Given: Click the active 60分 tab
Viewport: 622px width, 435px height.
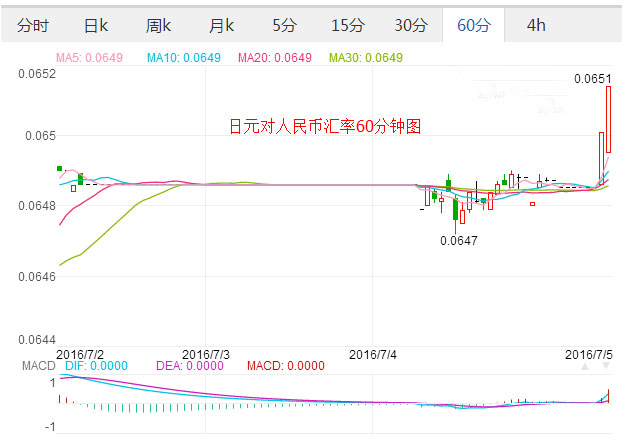Looking at the screenshot, I should point(473,25).
